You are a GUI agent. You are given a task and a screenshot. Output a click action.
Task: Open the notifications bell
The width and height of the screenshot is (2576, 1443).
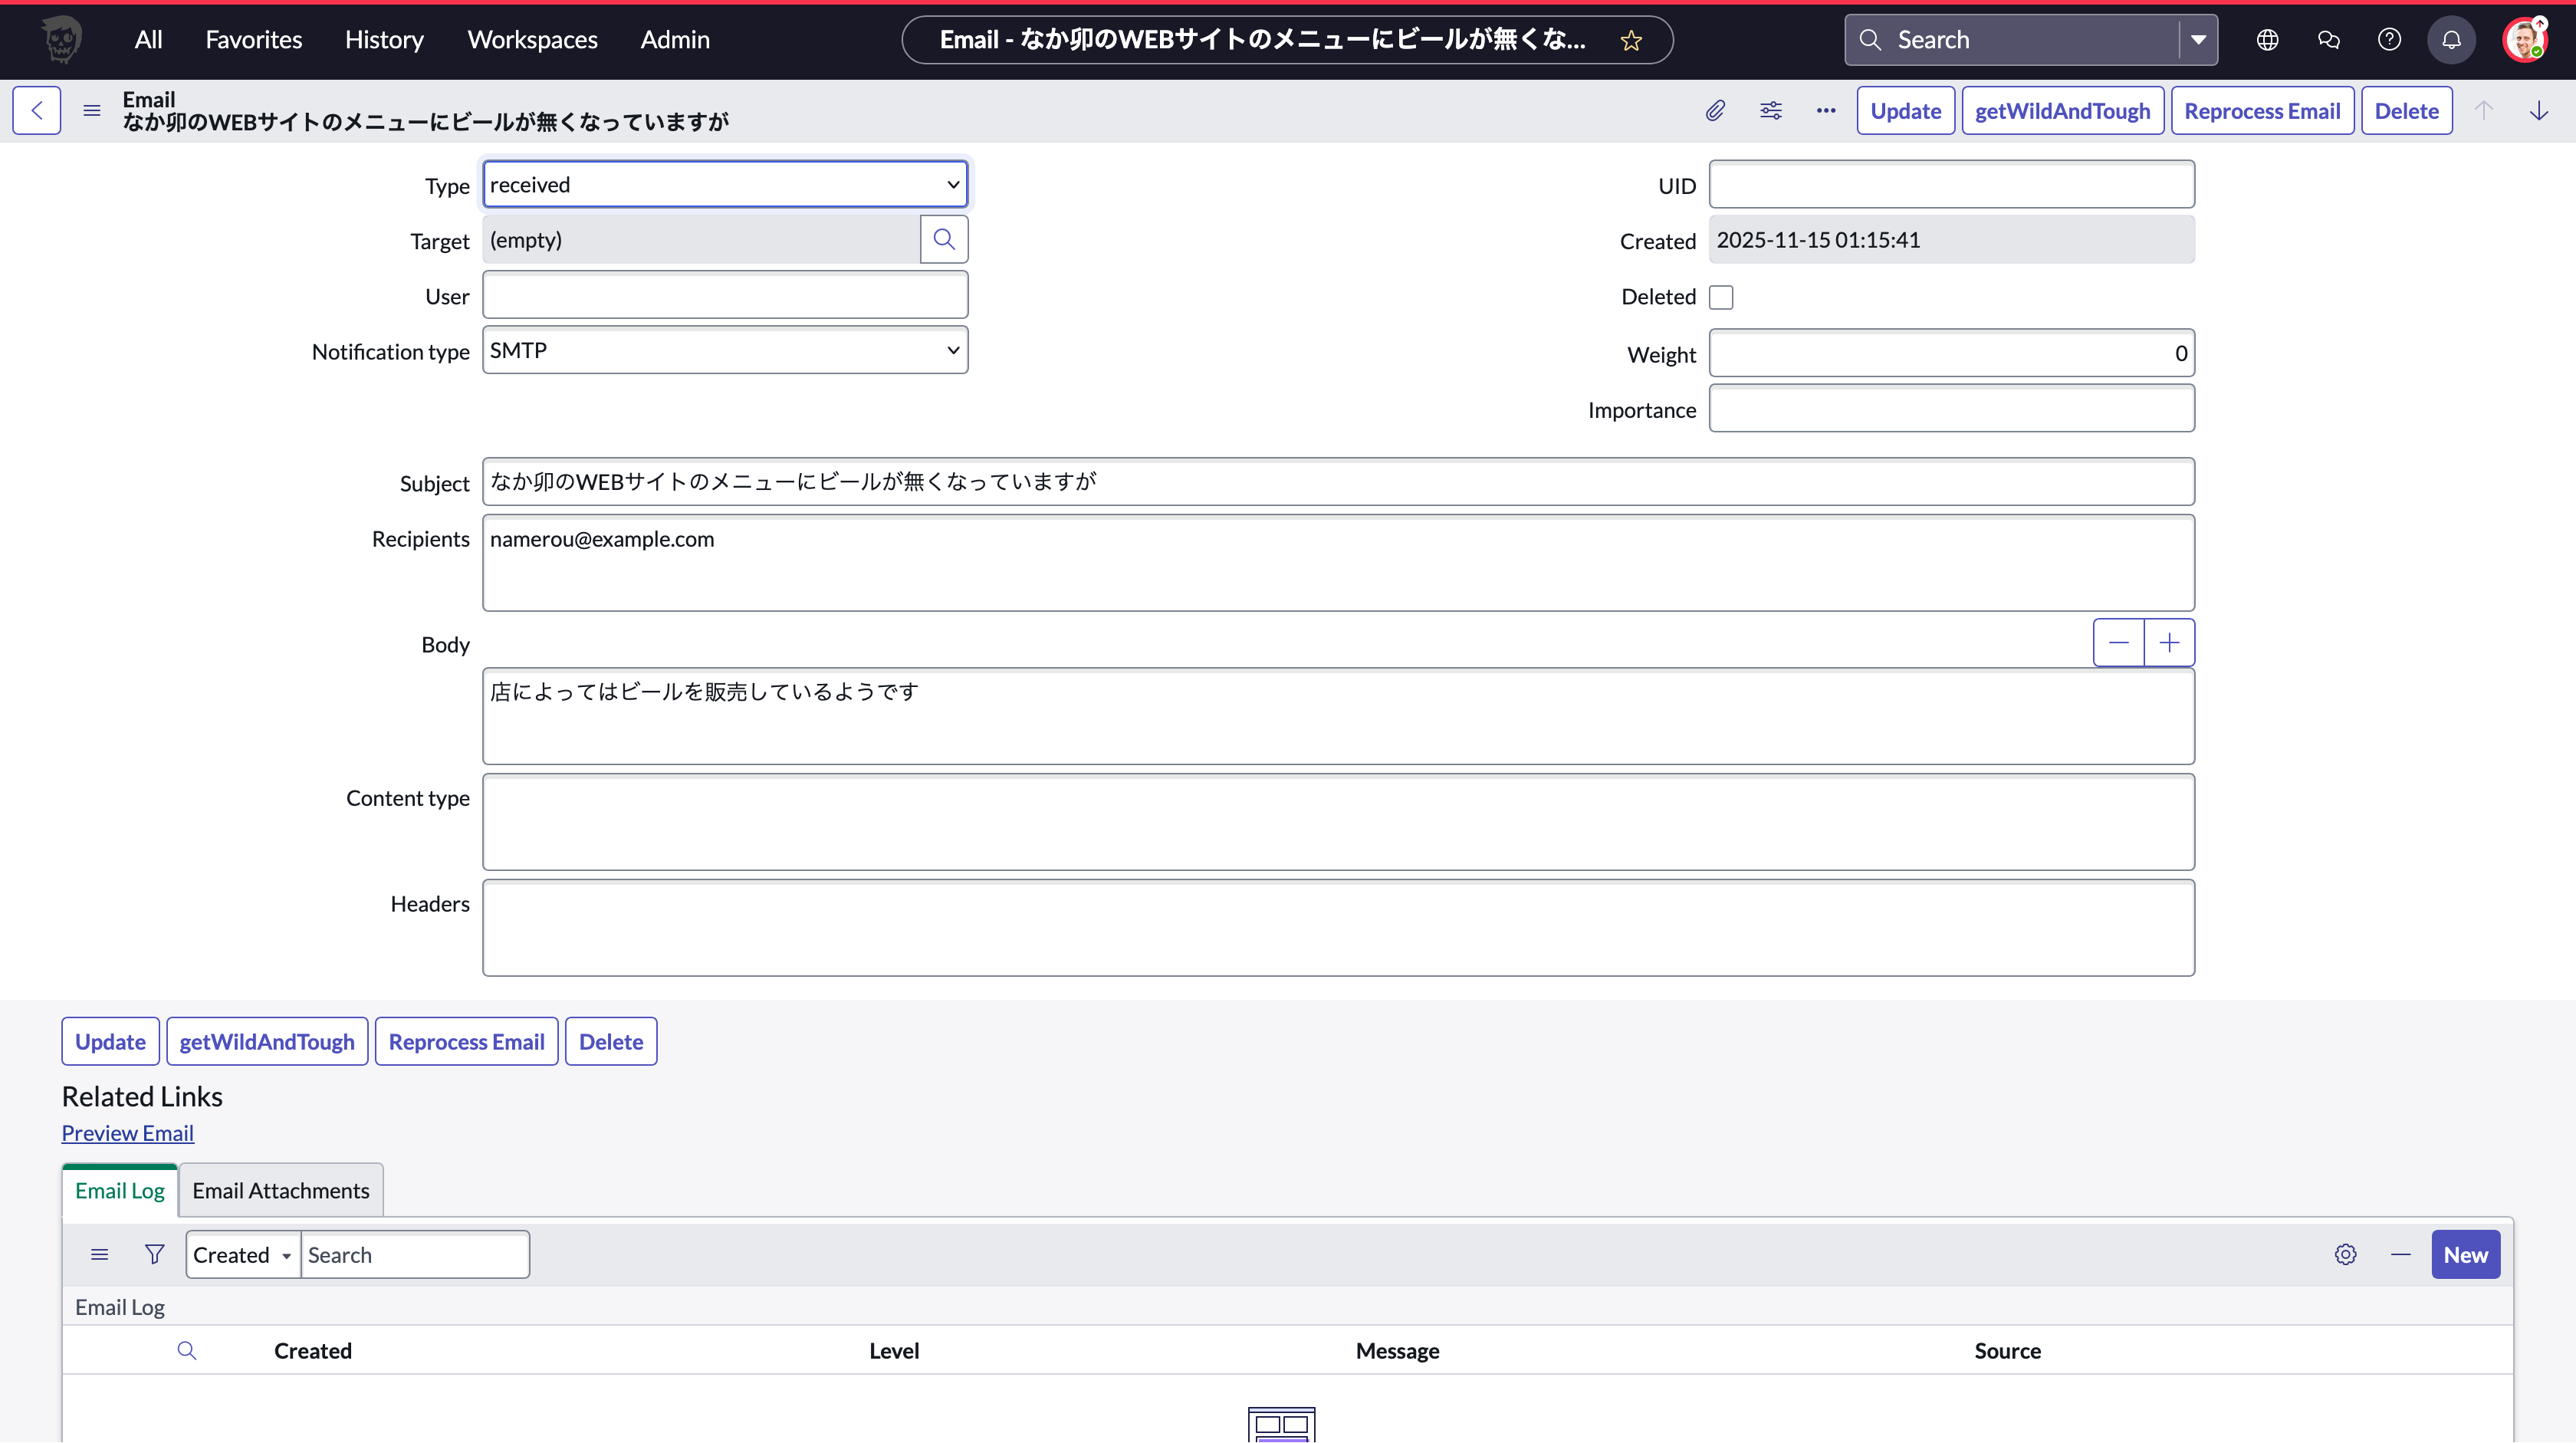2451,40
